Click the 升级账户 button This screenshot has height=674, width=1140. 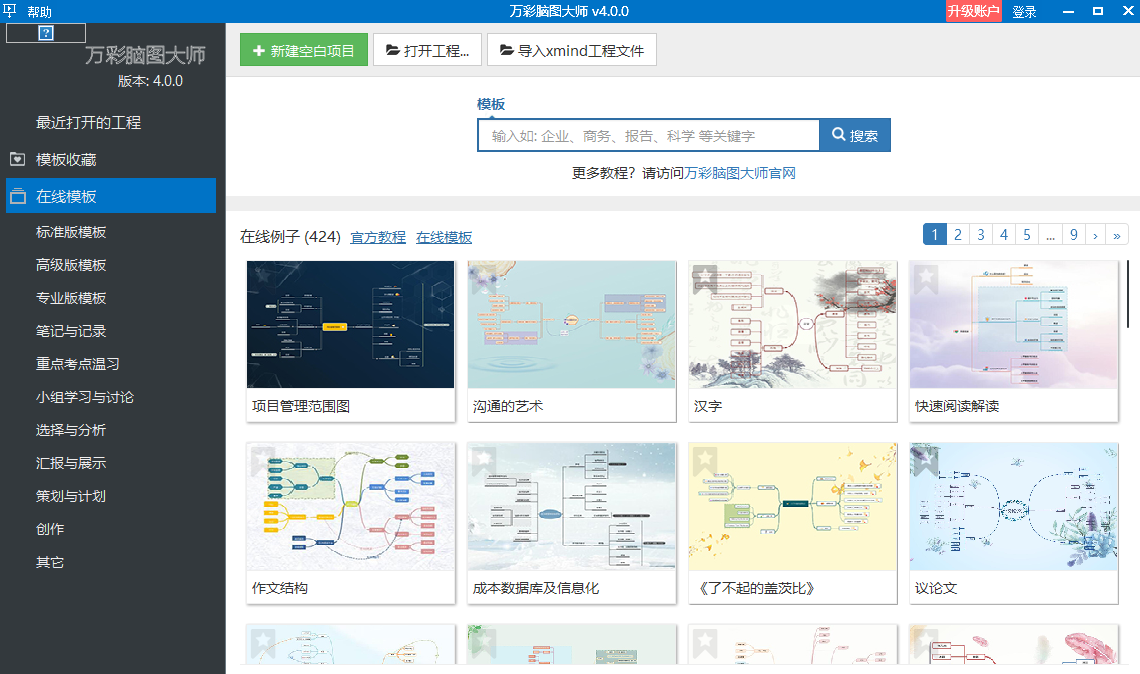tap(973, 12)
